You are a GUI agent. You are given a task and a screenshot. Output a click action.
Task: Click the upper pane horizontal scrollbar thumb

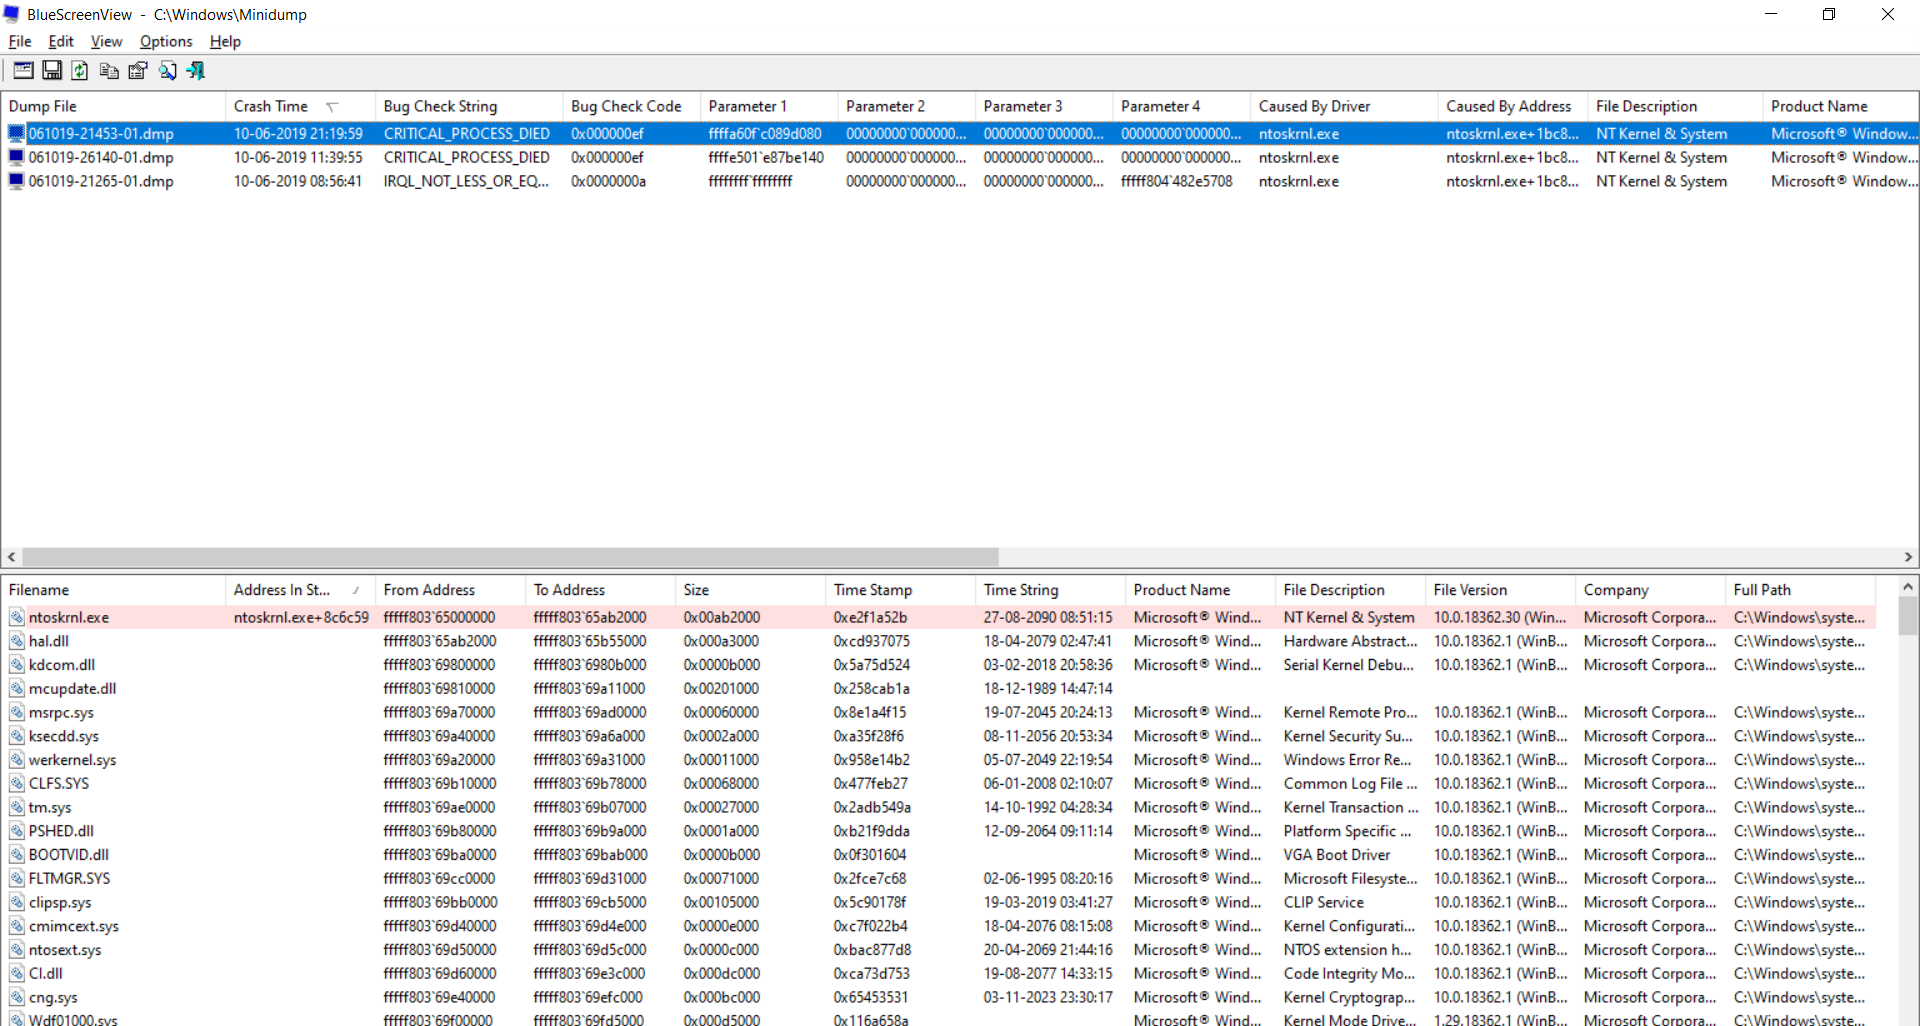[510, 557]
